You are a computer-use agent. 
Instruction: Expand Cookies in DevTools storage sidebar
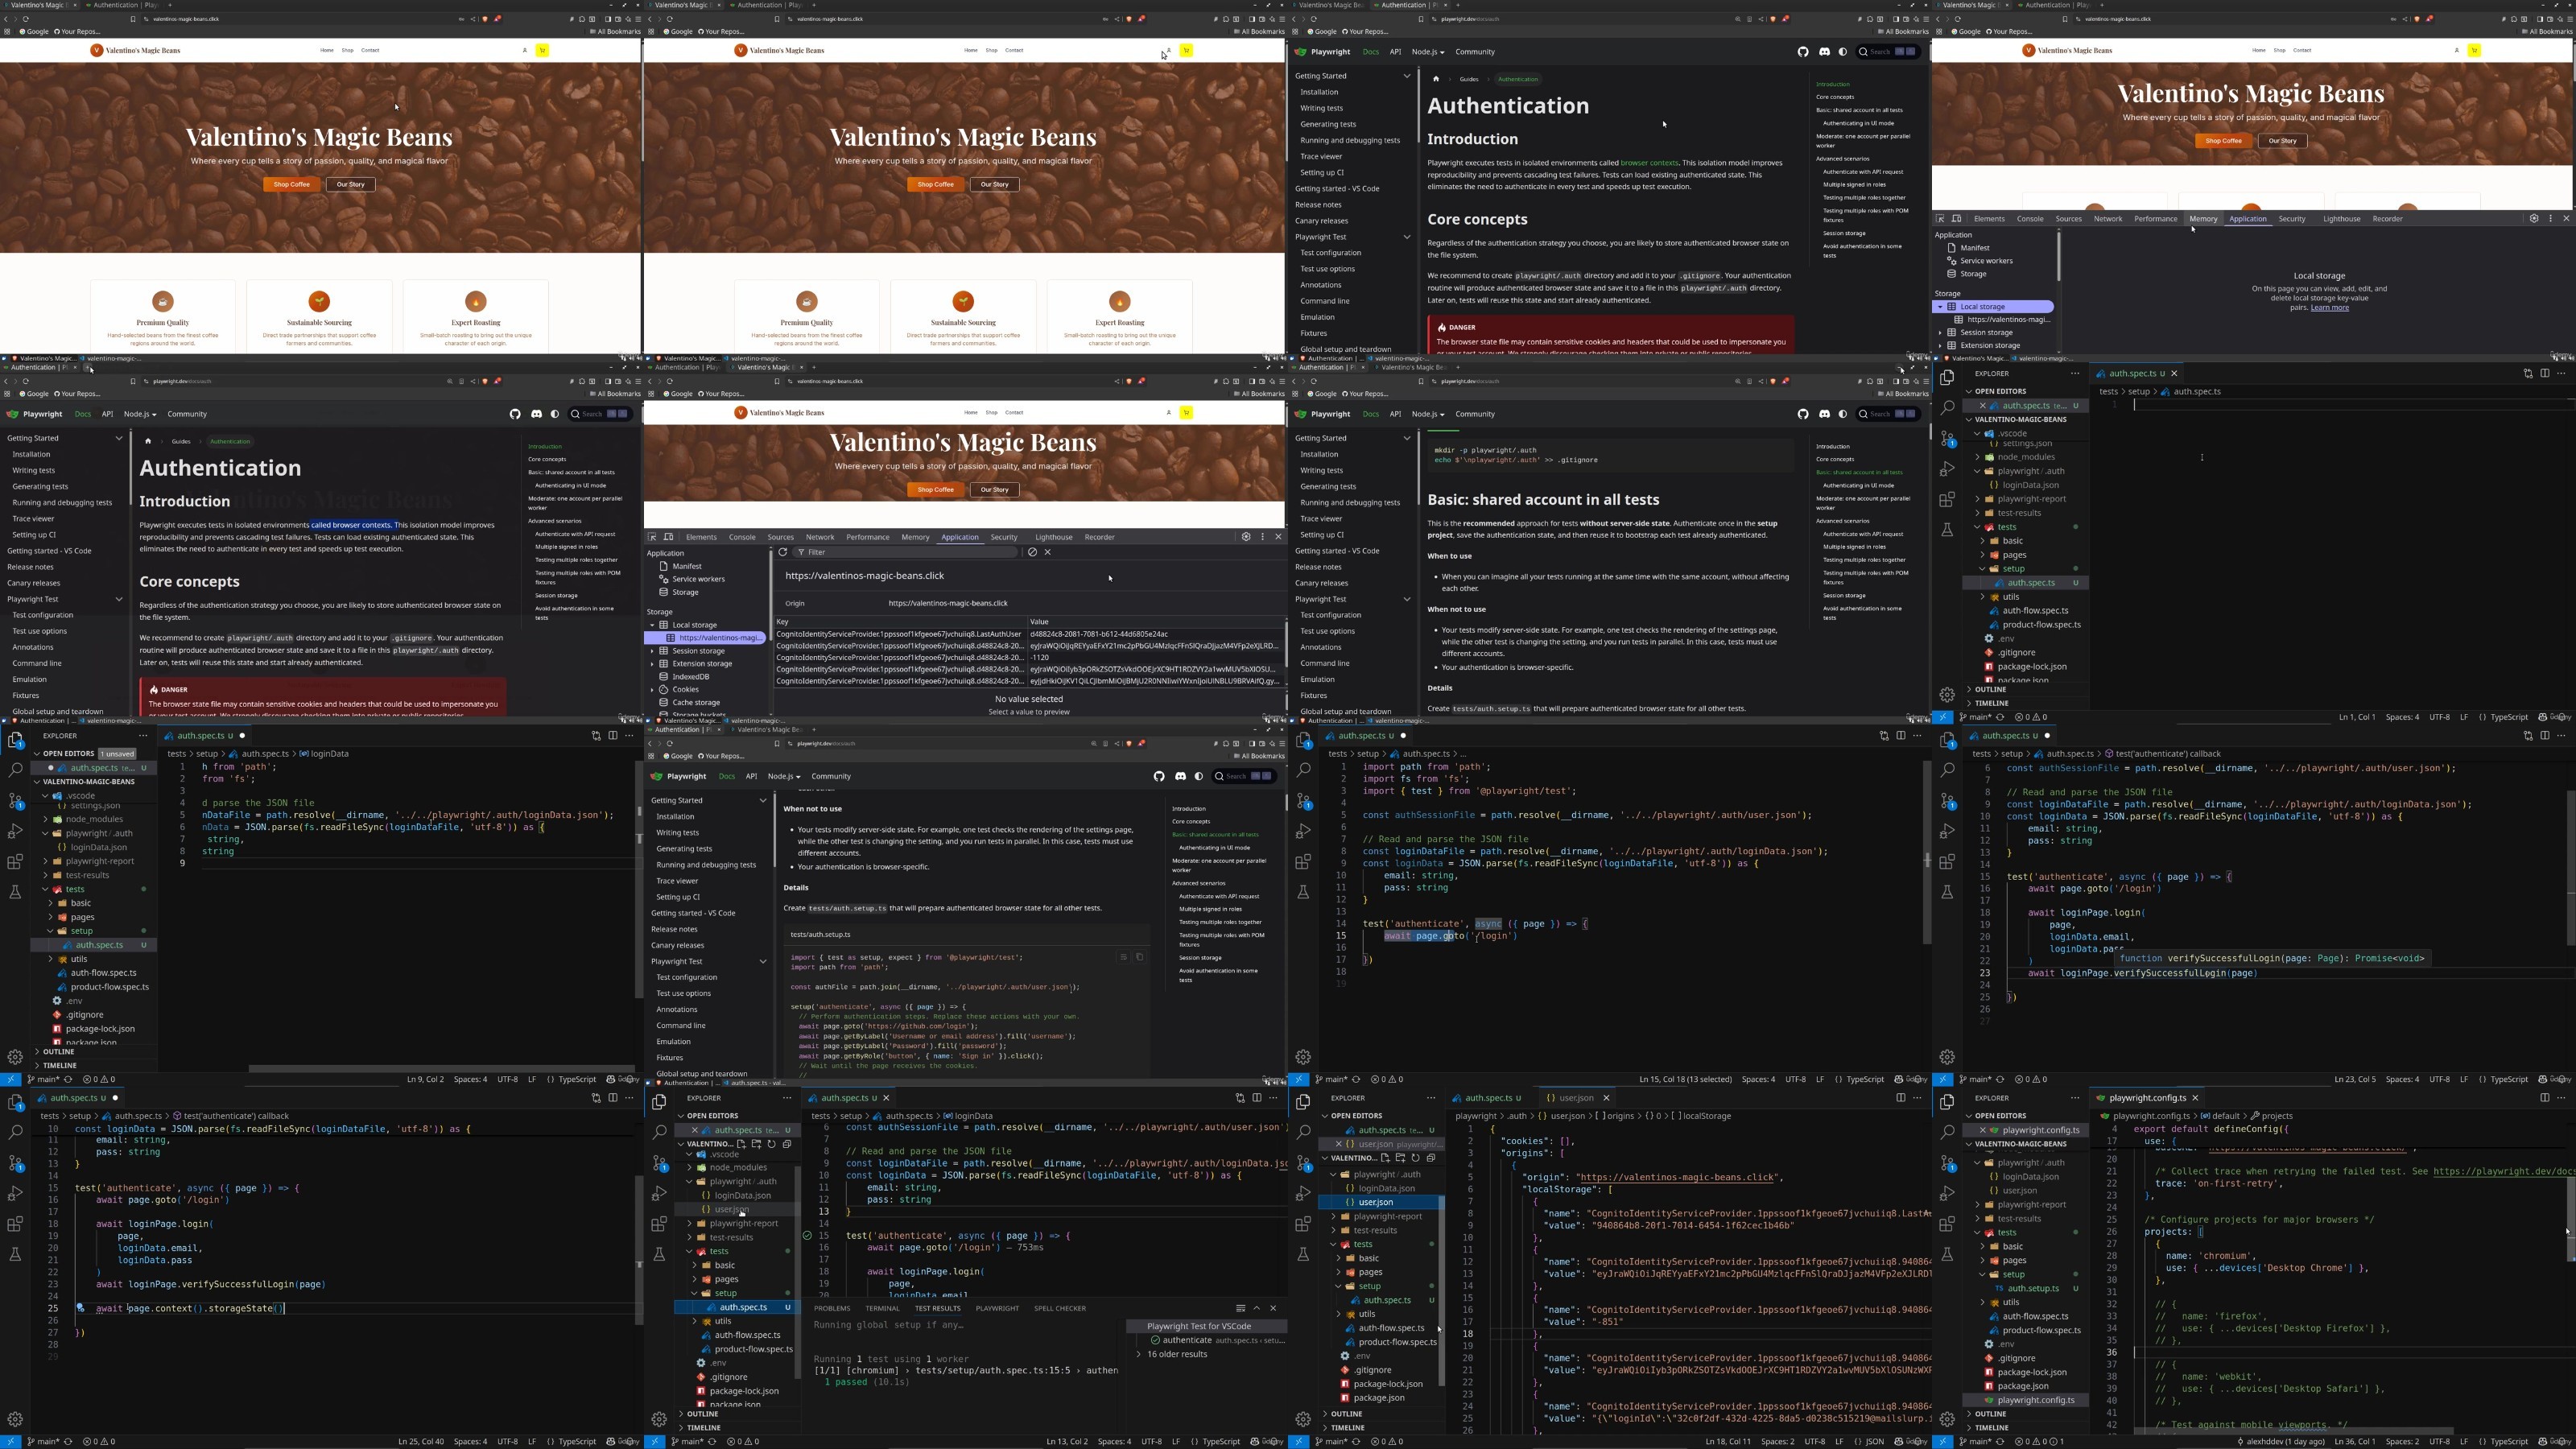(x=653, y=689)
